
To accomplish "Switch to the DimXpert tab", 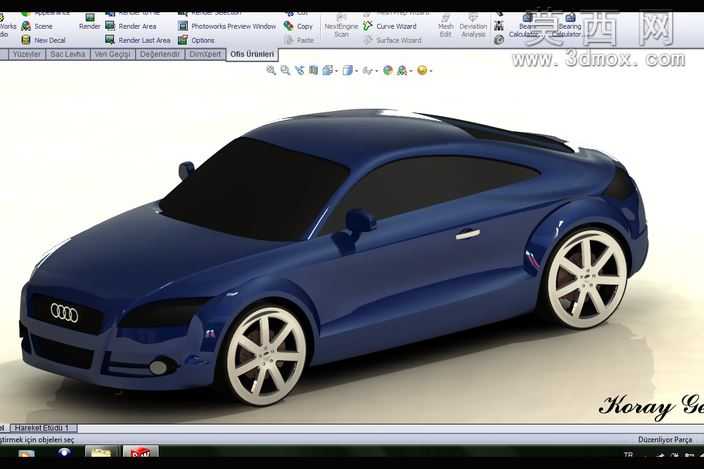I will click(205, 54).
